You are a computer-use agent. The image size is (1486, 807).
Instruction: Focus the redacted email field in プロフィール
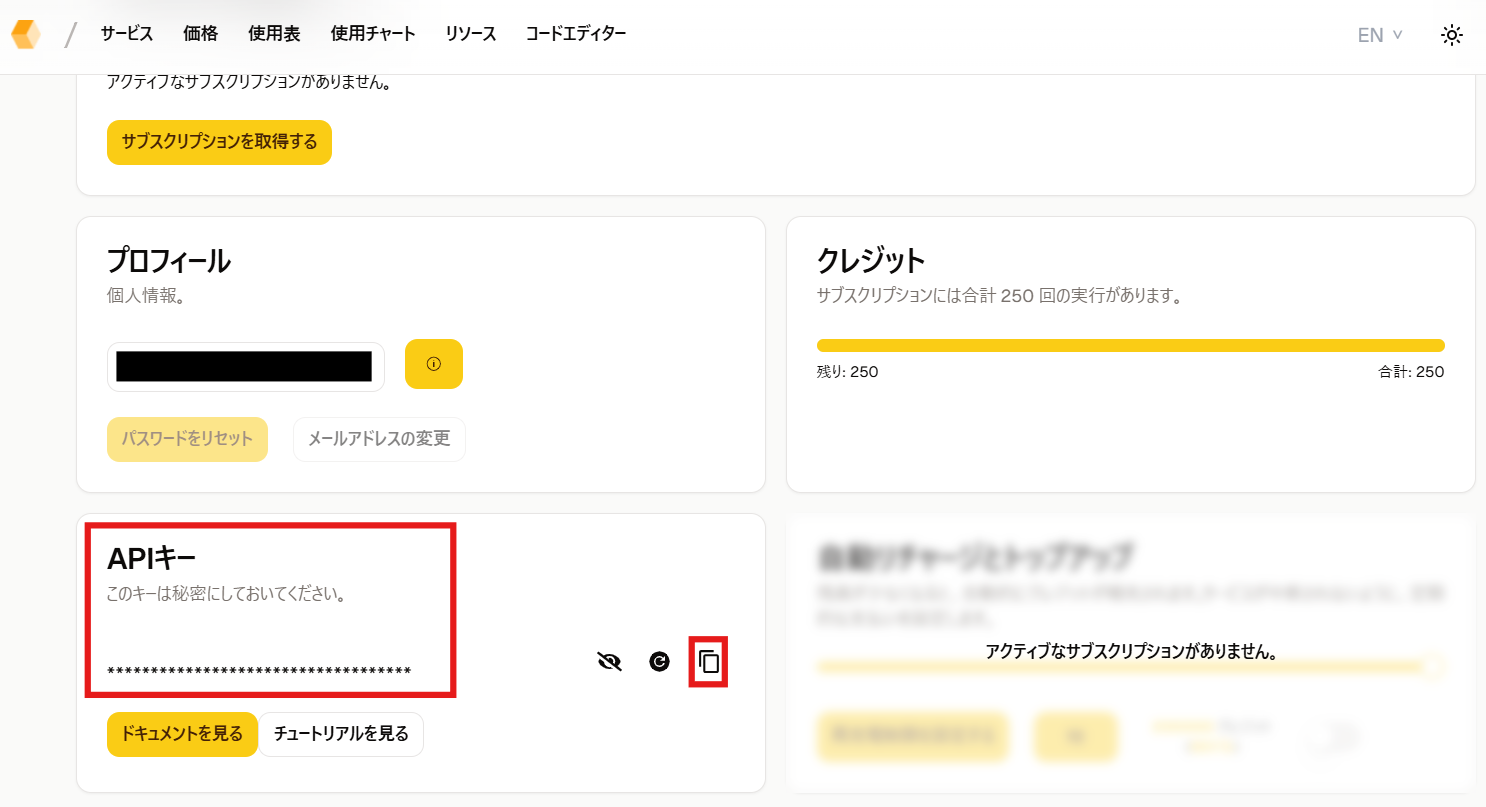(x=246, y=366)
